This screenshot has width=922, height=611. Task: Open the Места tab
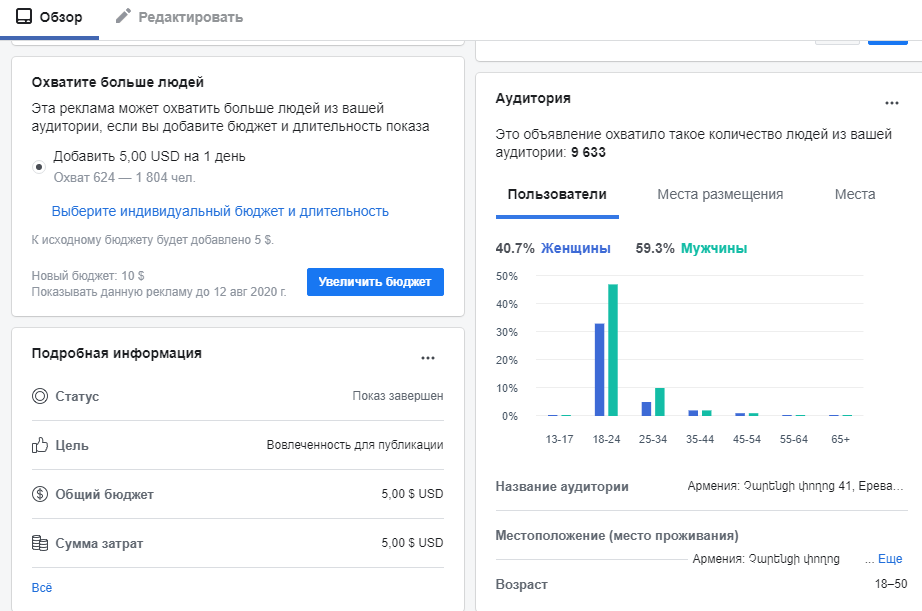[854, 195]
